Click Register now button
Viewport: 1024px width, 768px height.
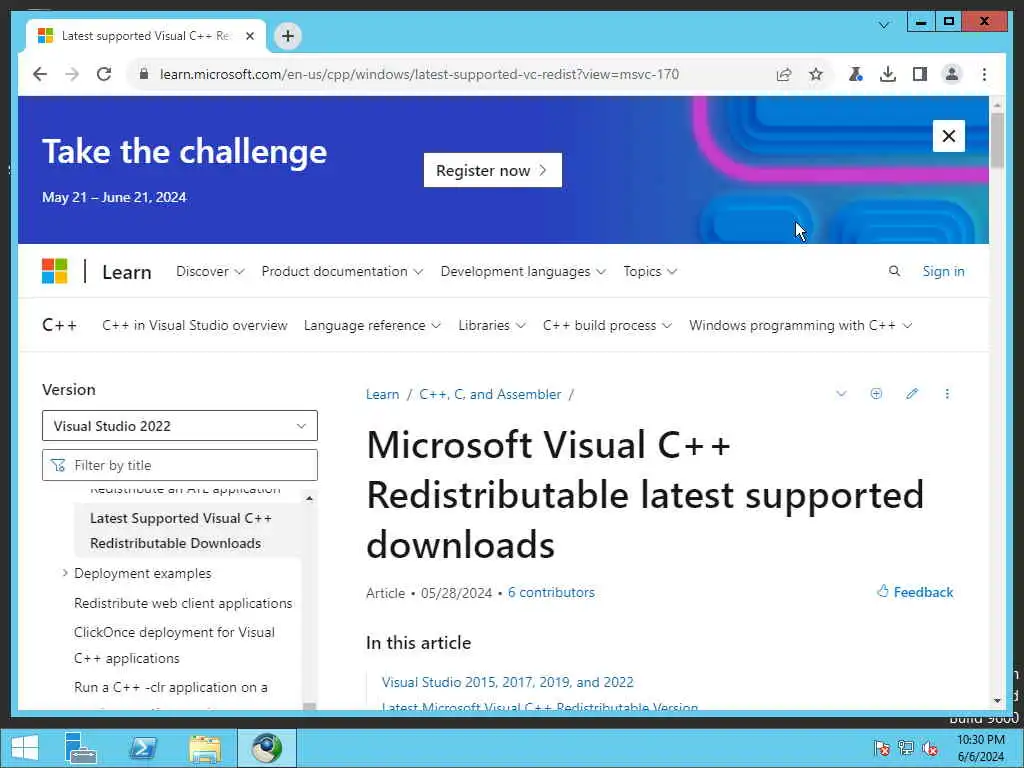coord(492,170)
